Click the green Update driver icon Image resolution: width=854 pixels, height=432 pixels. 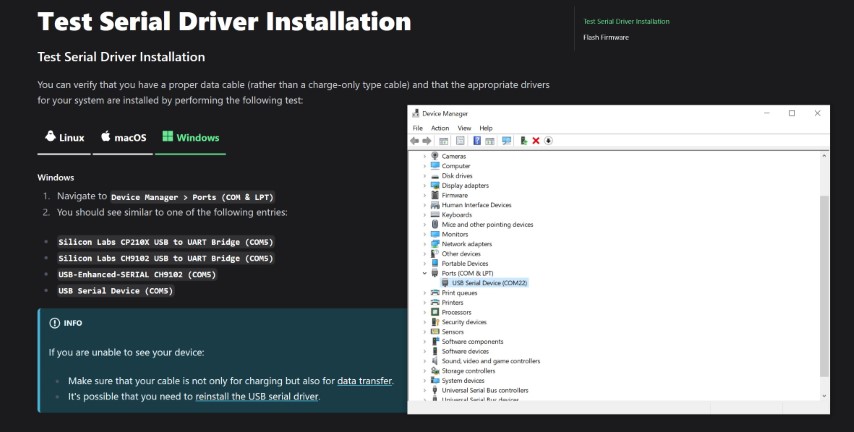tap(523, 141)
